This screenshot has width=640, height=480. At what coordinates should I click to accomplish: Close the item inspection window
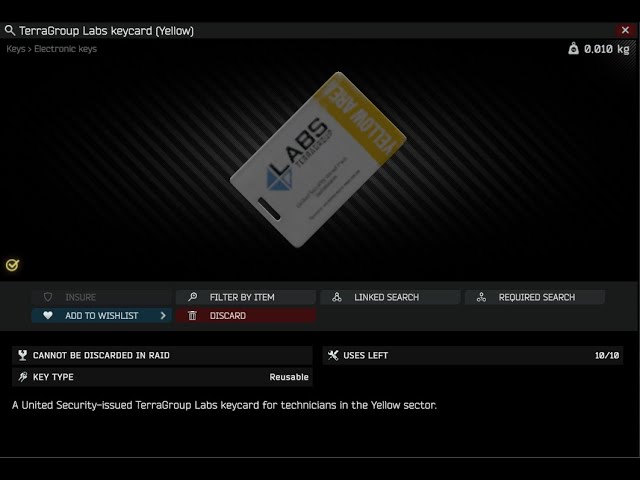tap(625, 30)
